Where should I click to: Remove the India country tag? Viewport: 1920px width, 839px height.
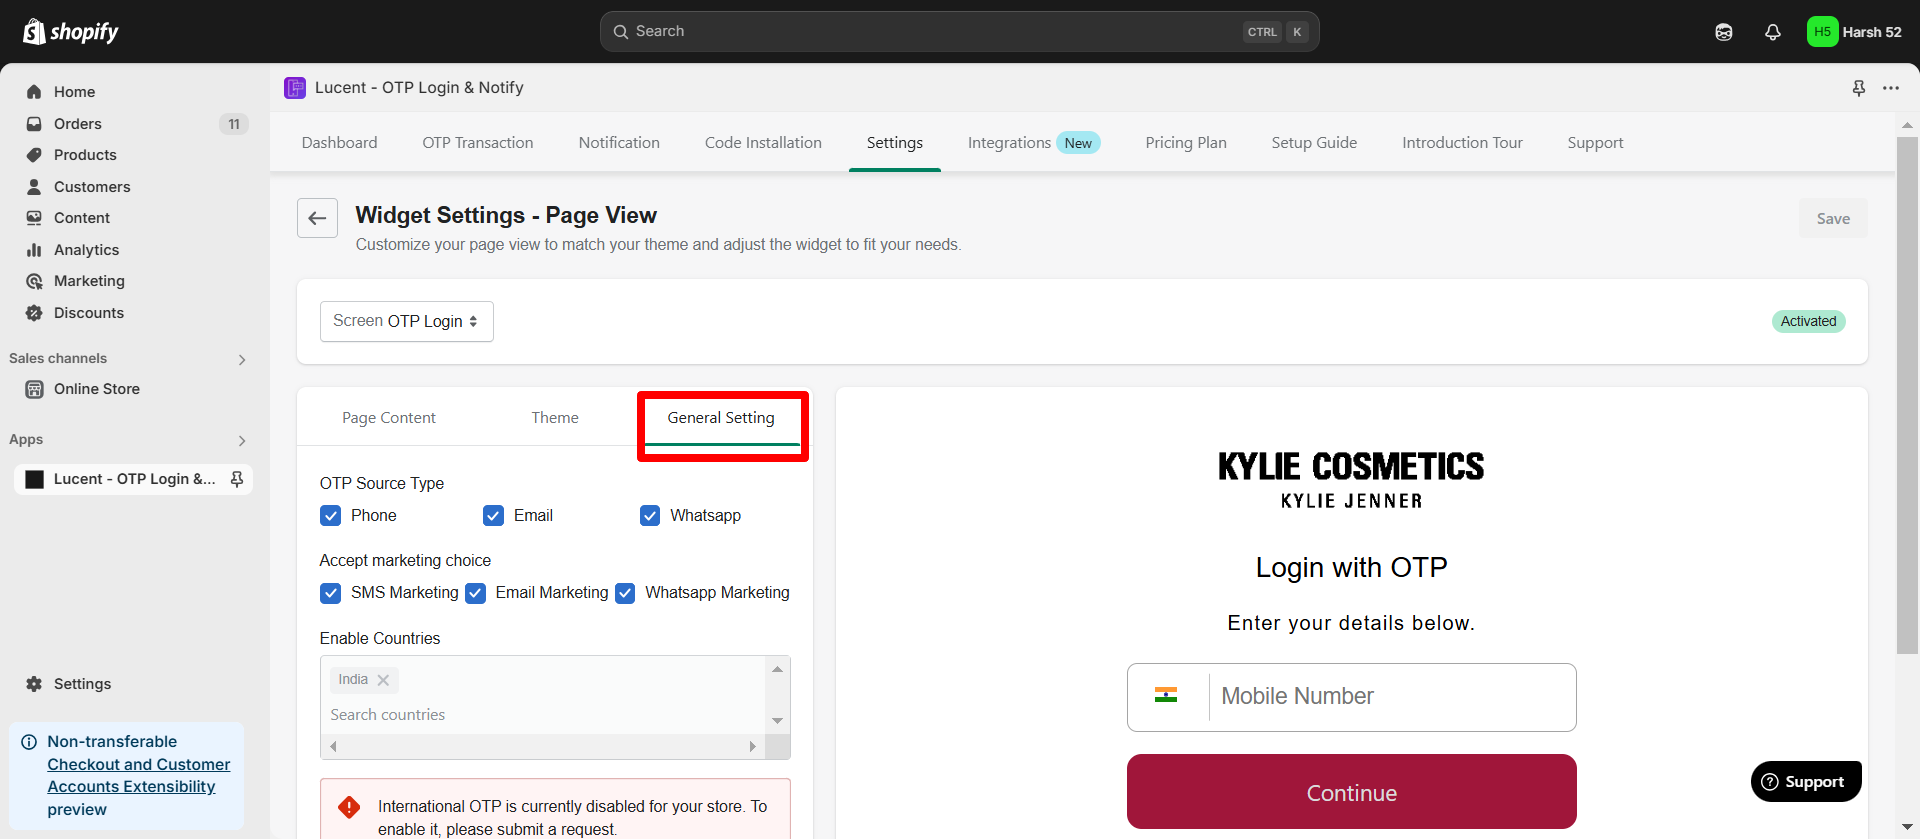tap(383, 680)
